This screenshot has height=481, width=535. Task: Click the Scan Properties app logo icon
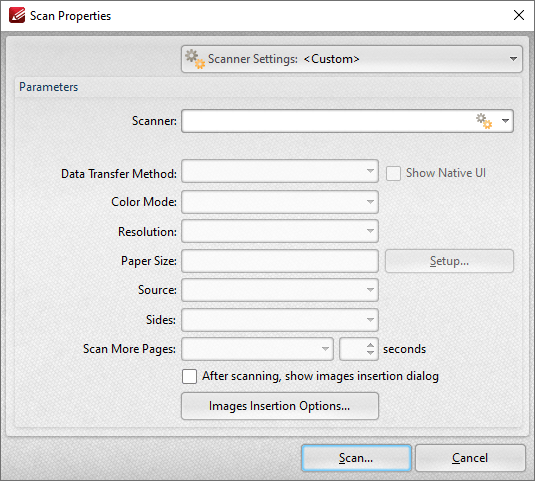click(x=17, y=15)
